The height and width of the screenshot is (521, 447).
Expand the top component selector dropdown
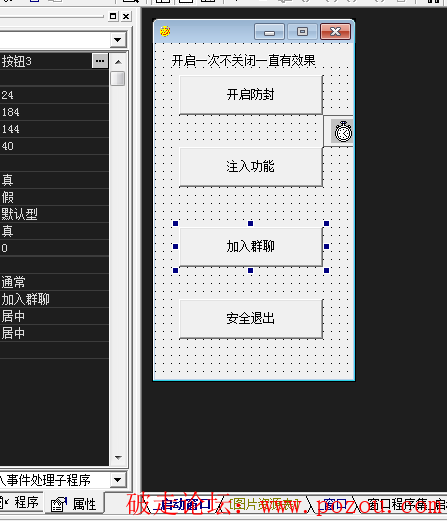(x=117, y=40)
